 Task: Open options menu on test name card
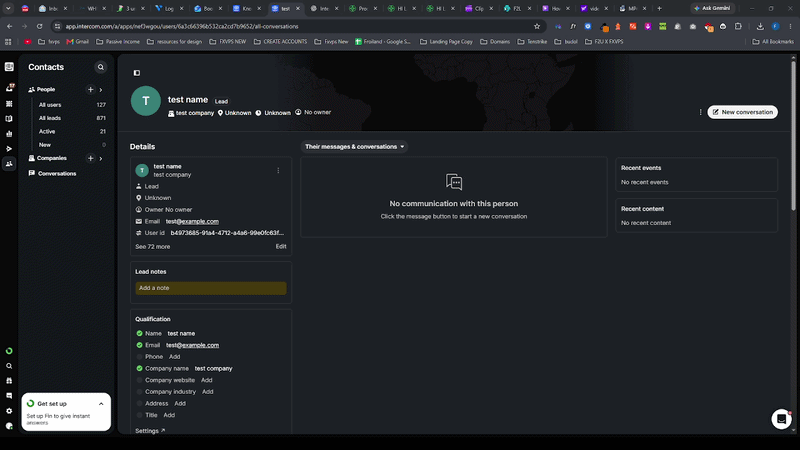278,170
